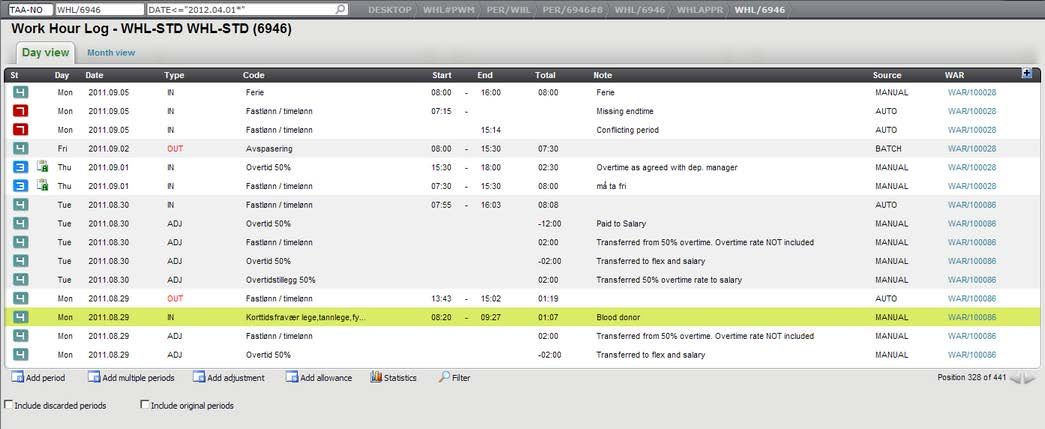Click lock icon on Overtid 50% Thursday row
This screenshot has height=429, width=1045.
tap(43, 167)
